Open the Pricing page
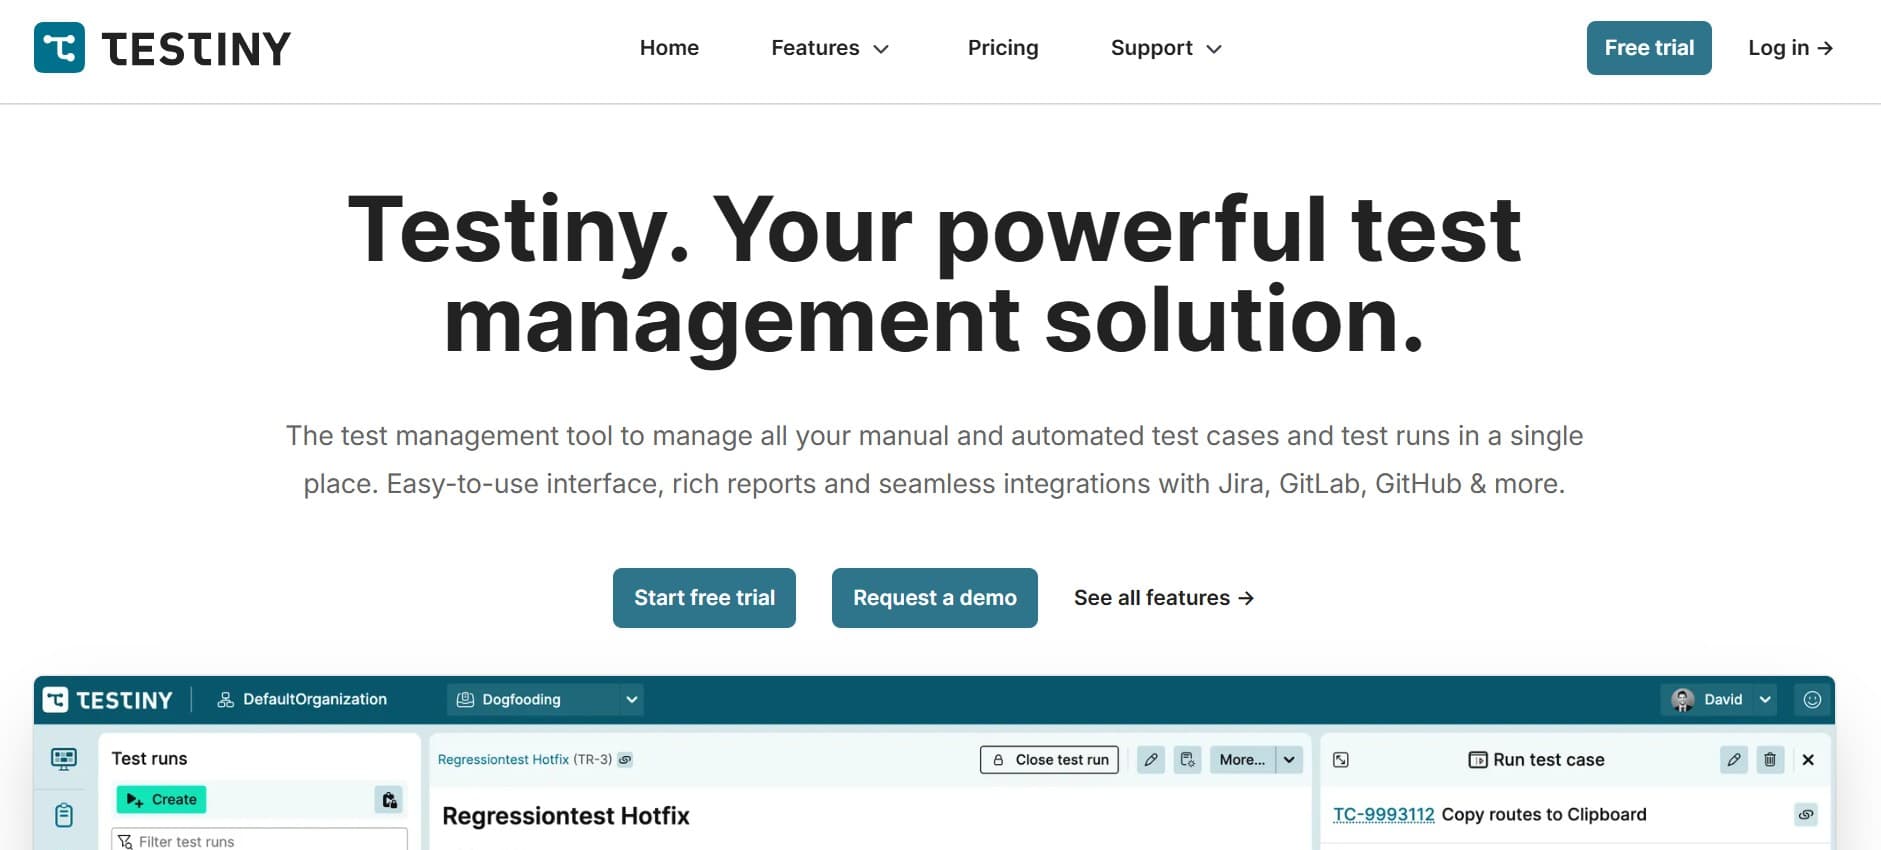1881x850 pixels. (1003, 48)
